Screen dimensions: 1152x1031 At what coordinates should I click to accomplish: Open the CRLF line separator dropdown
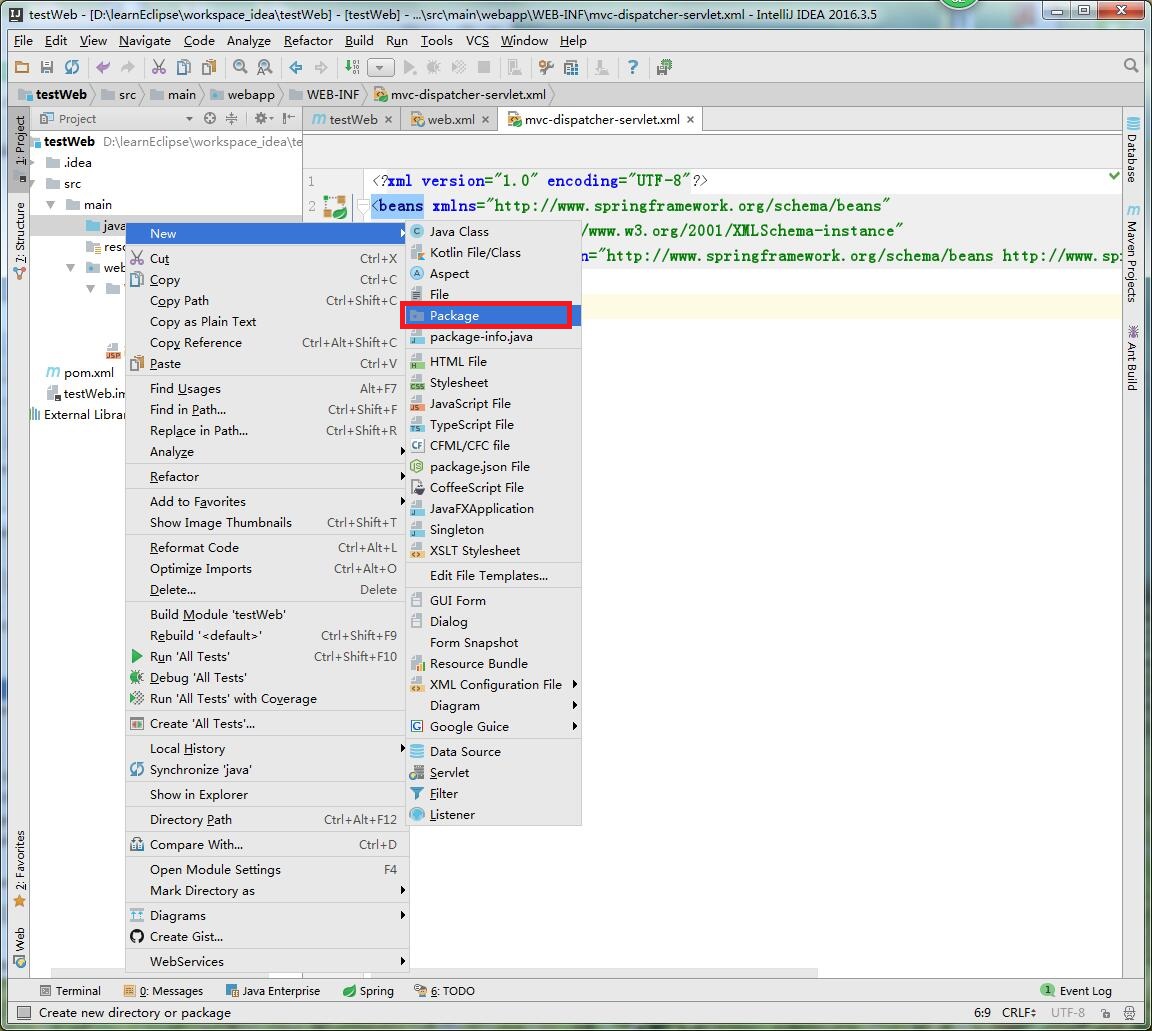(x=1018, y=1013)
